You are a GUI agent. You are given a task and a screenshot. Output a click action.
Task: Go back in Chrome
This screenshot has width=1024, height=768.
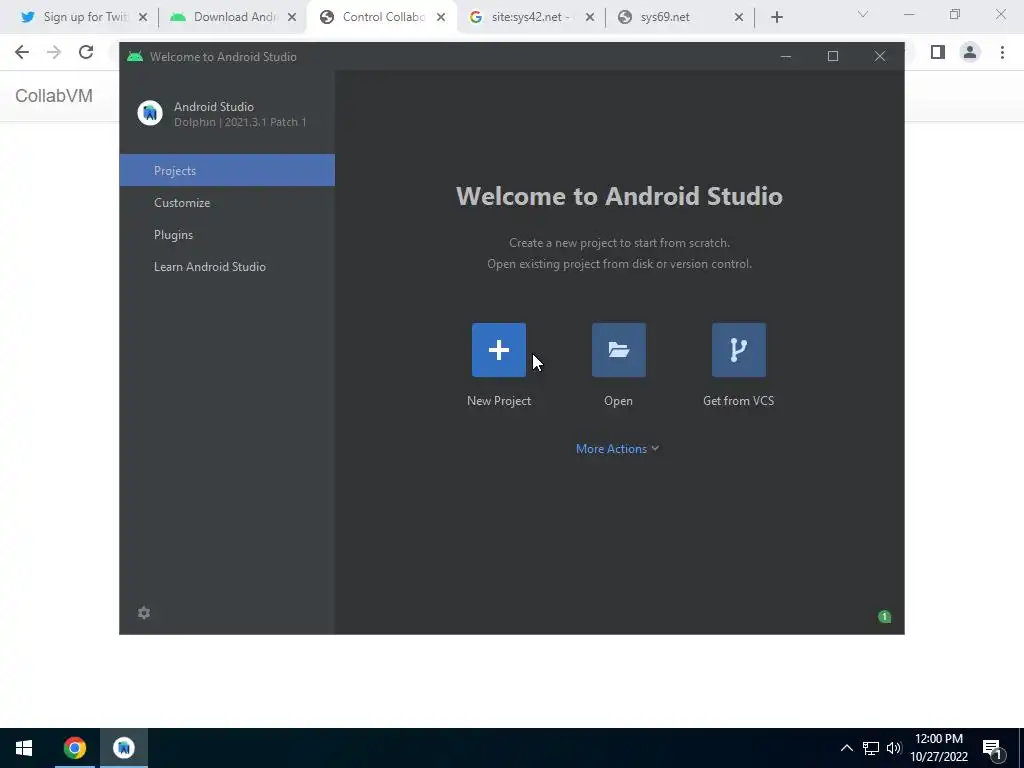[22, 52]
